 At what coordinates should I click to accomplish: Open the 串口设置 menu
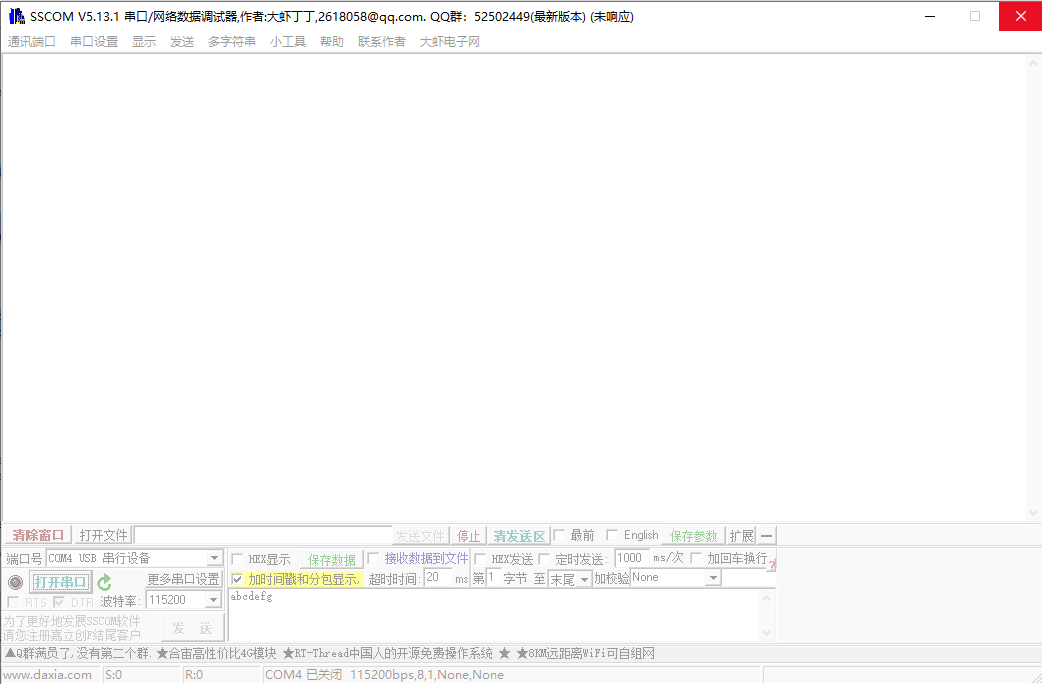point(95,41)
